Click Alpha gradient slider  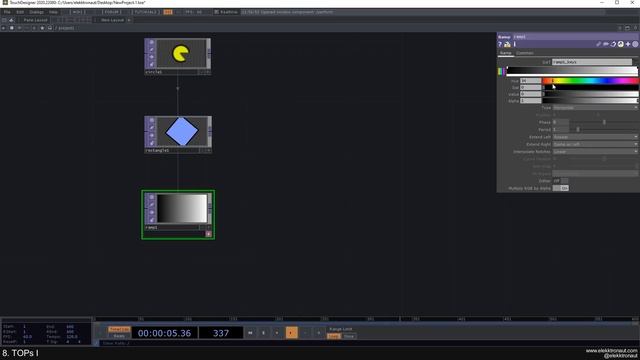(590, 100)
